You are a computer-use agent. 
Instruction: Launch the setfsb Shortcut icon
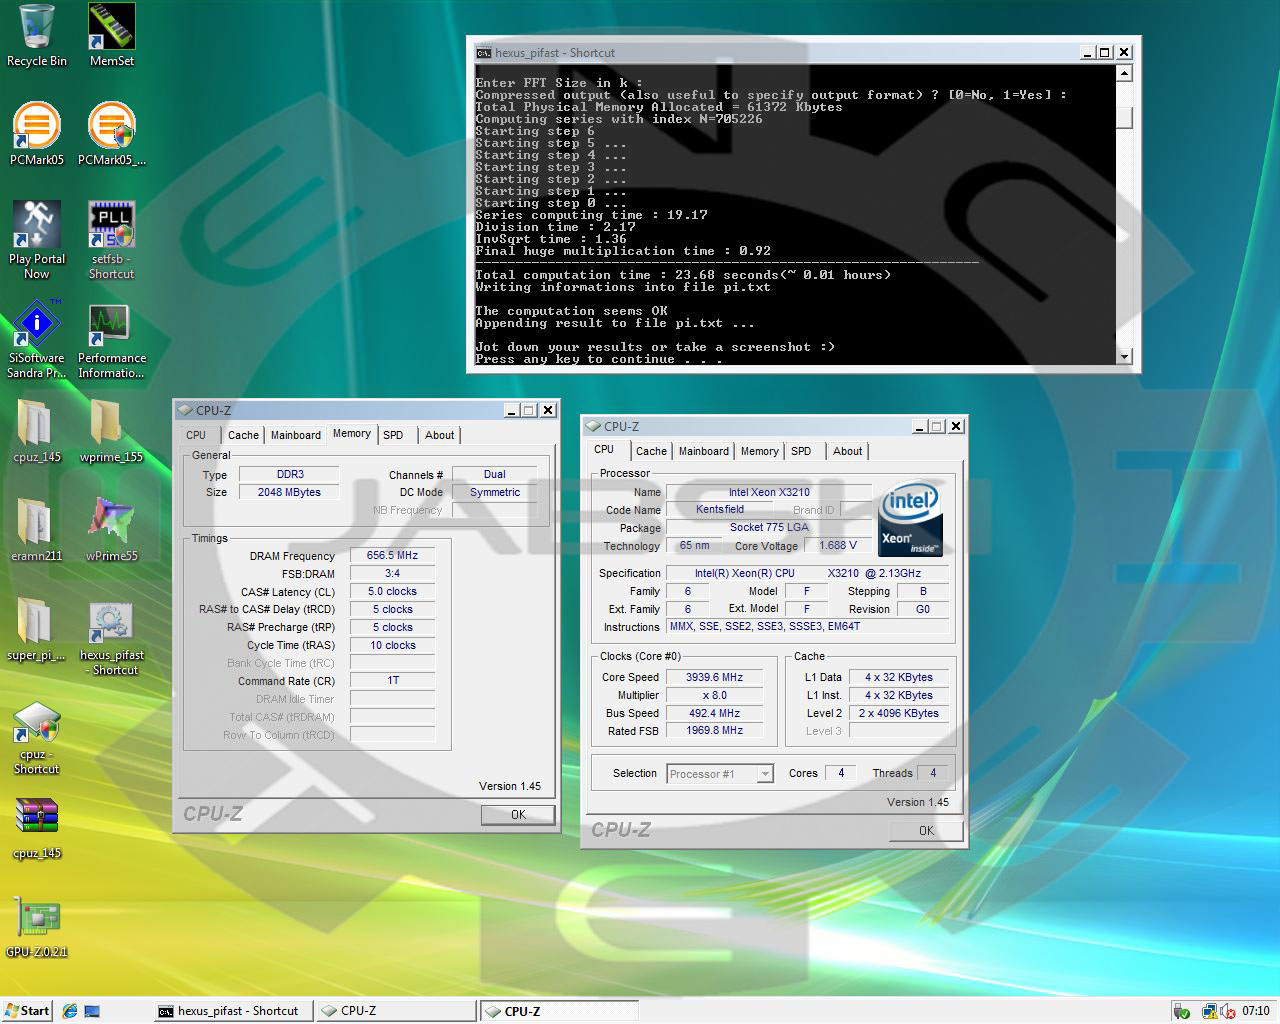[x=111, y=240]
